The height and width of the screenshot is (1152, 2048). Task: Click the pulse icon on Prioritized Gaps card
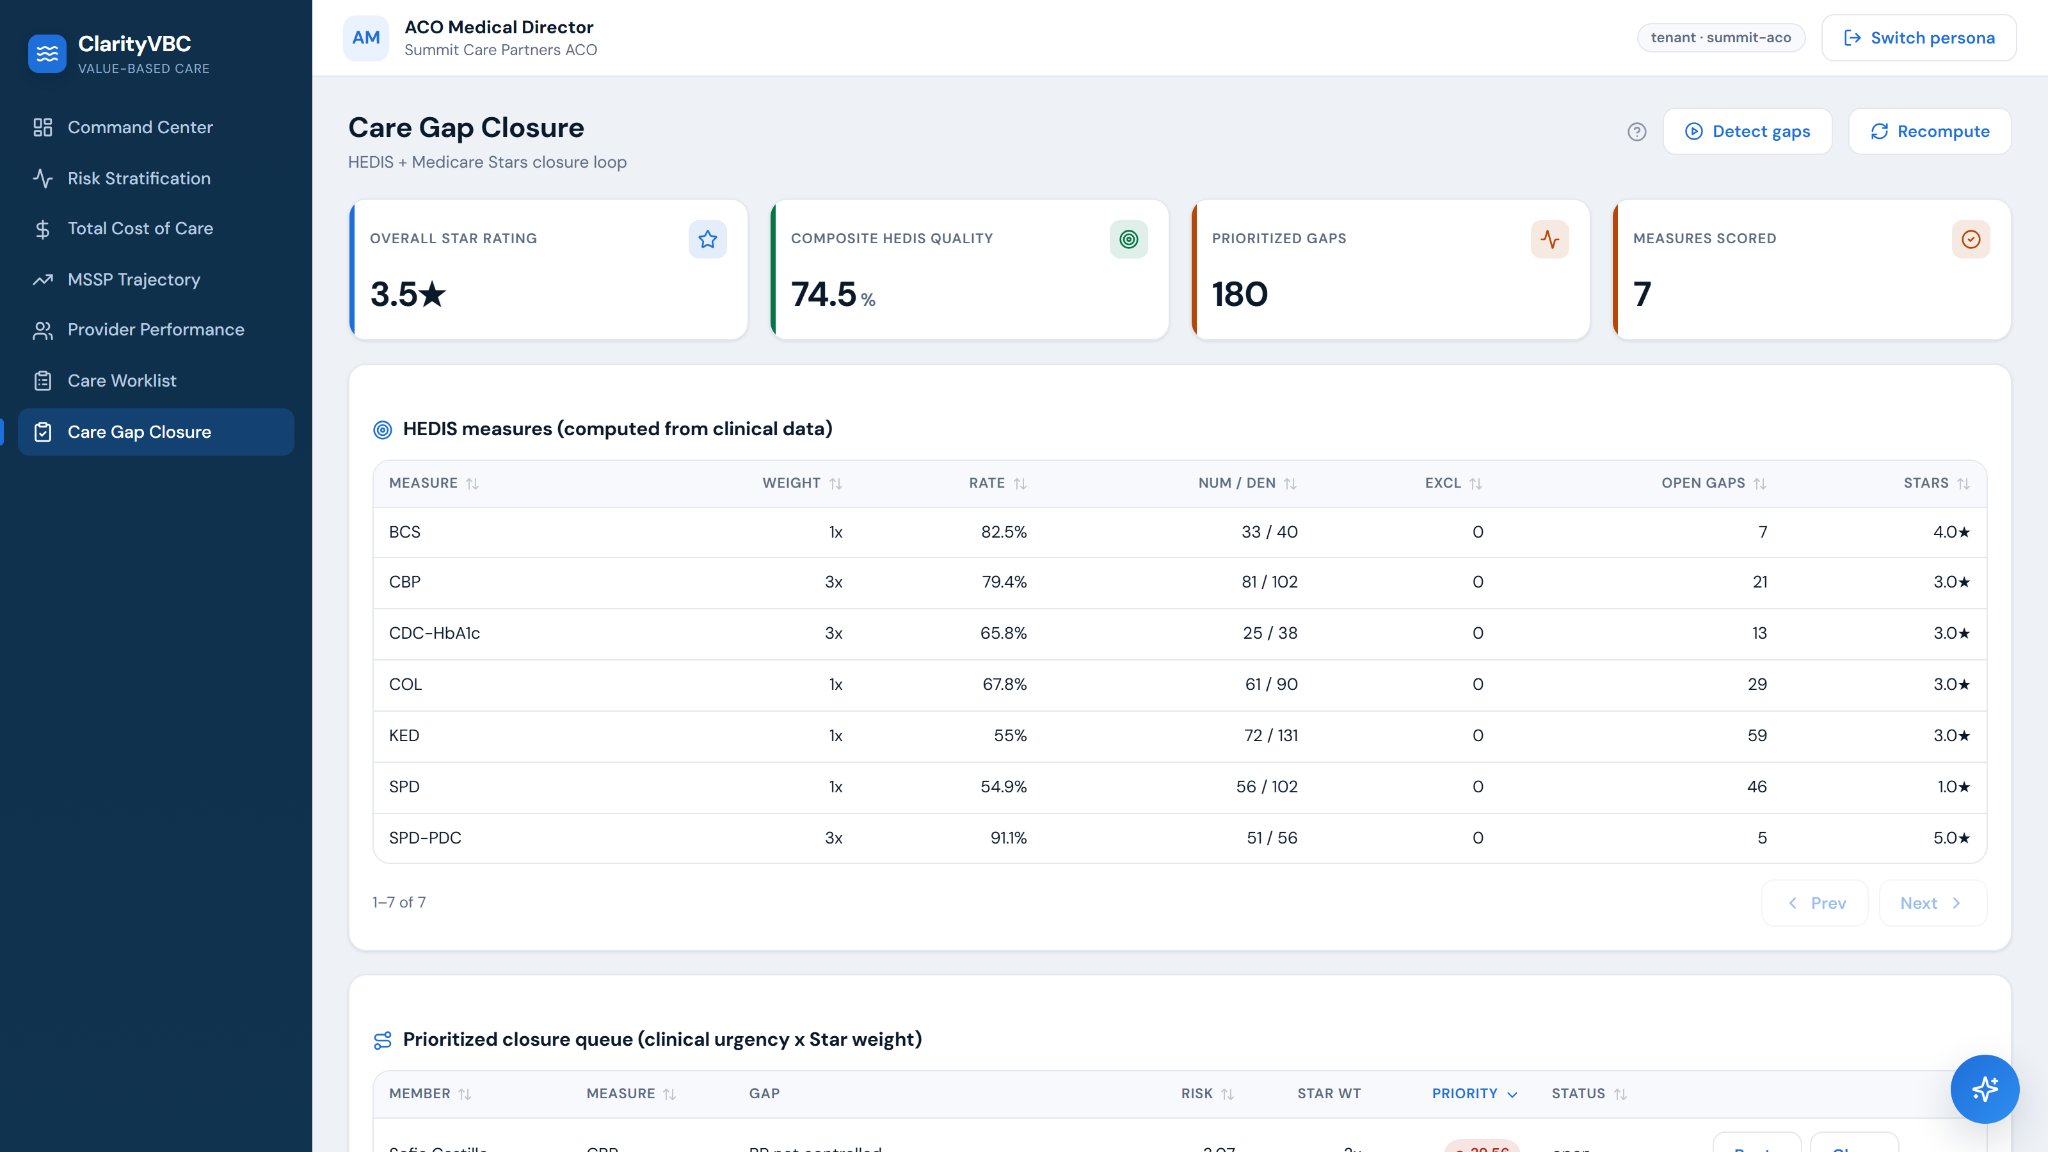point(1550,239)
